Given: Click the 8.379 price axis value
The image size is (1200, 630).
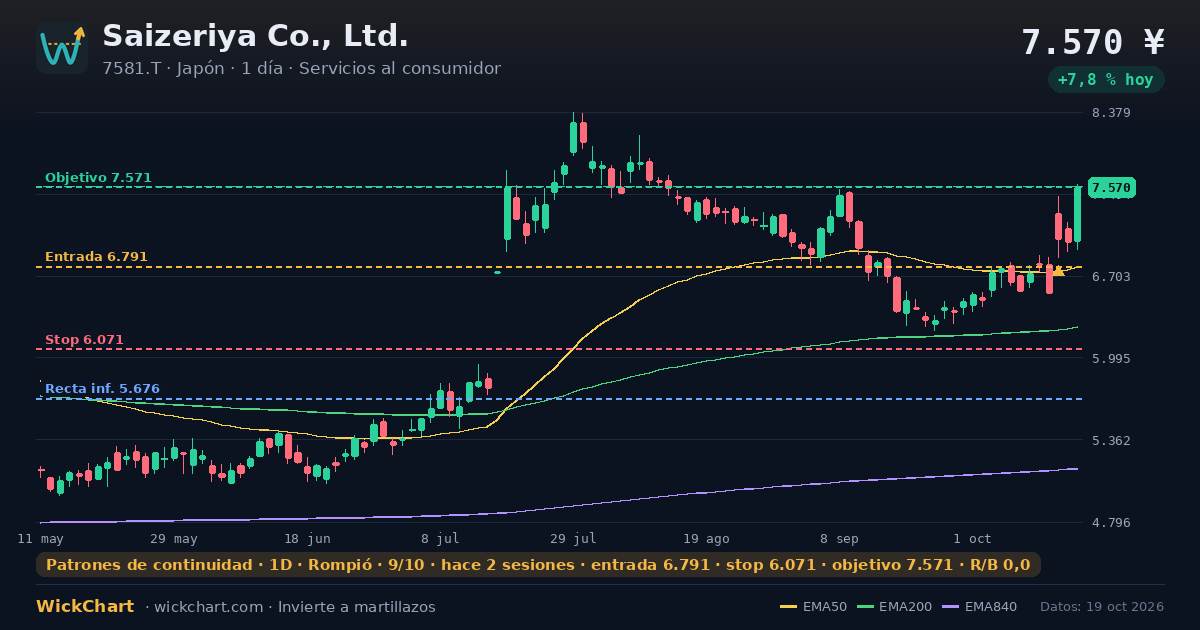Looking at the screenshot, I should coord(1111,113).
